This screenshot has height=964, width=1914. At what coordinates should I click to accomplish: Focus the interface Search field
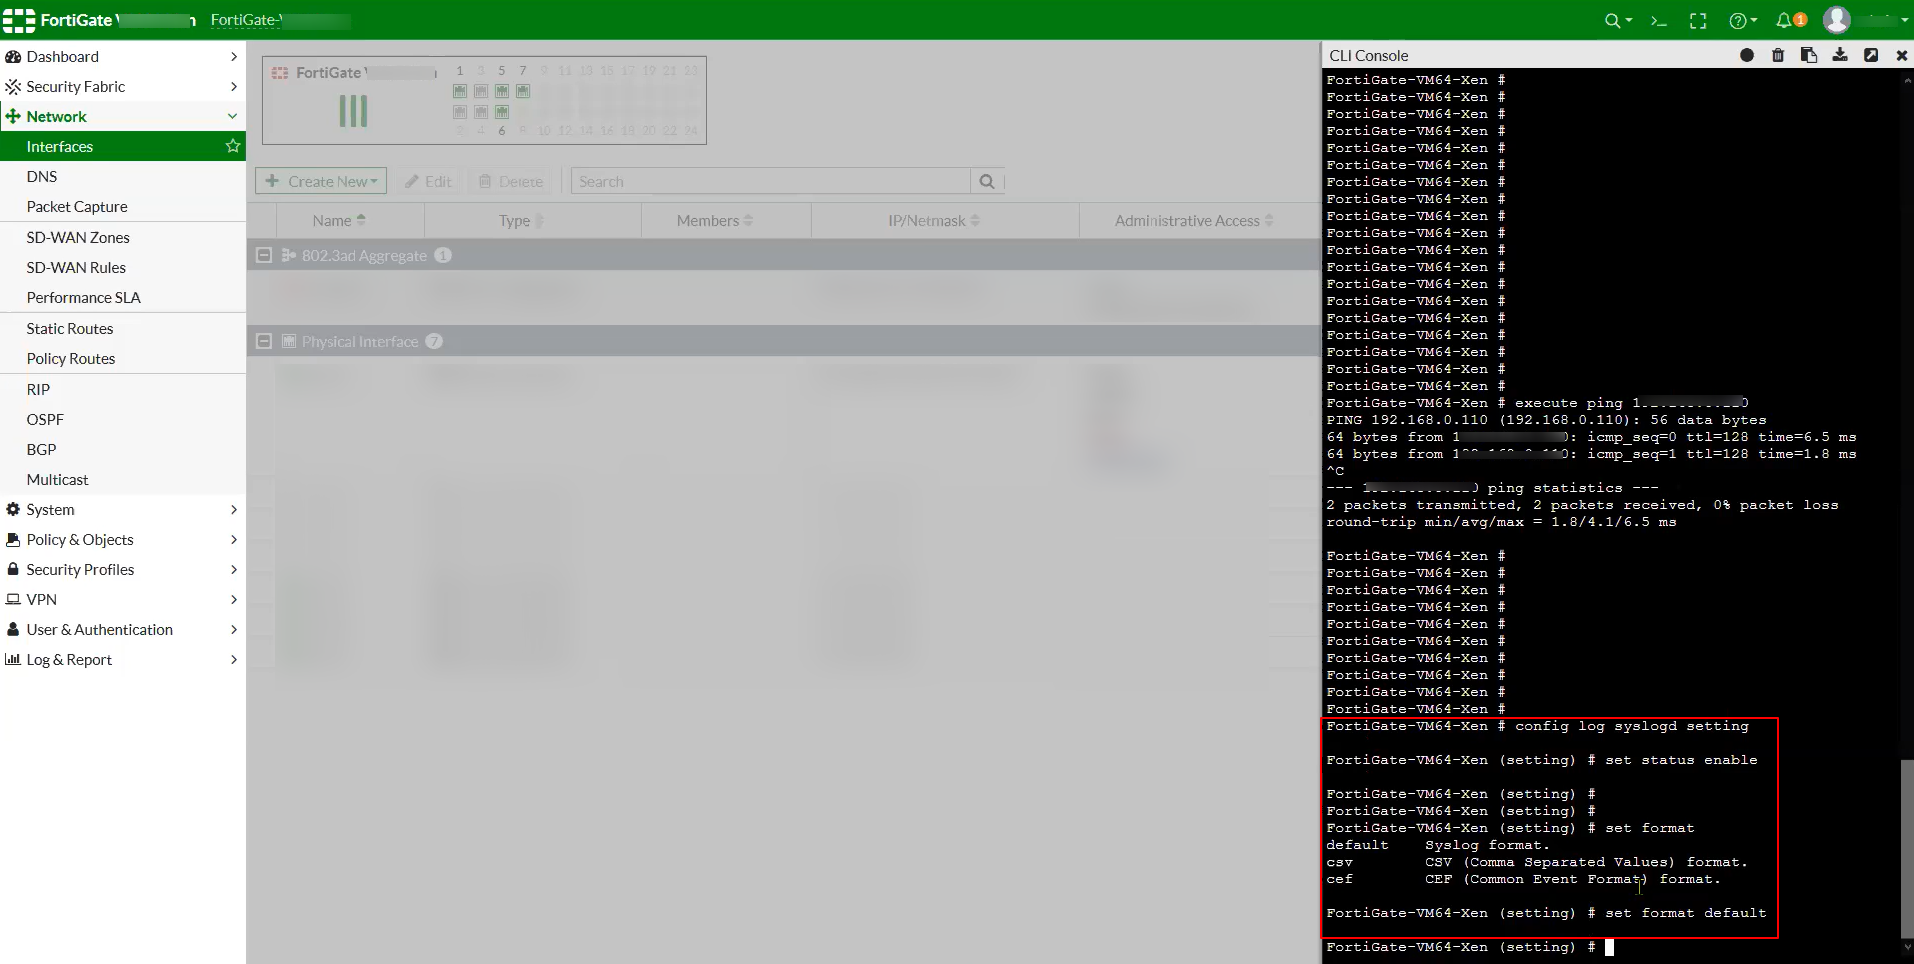coord(771,181)
